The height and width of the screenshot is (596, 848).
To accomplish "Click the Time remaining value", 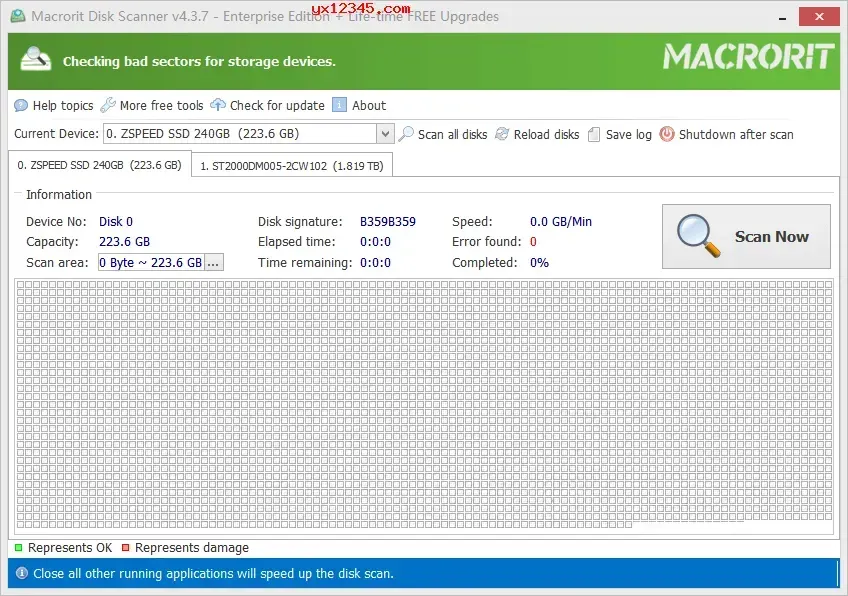I will [375, 263].
